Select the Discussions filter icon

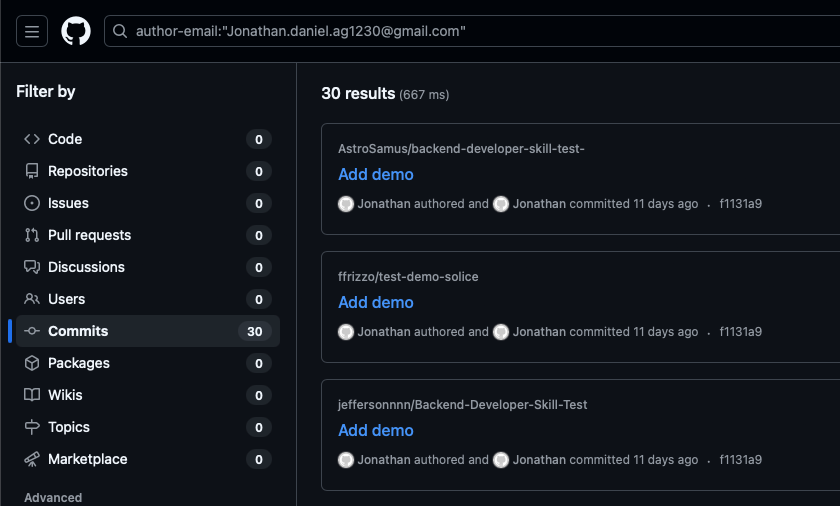tap(32, 267)
